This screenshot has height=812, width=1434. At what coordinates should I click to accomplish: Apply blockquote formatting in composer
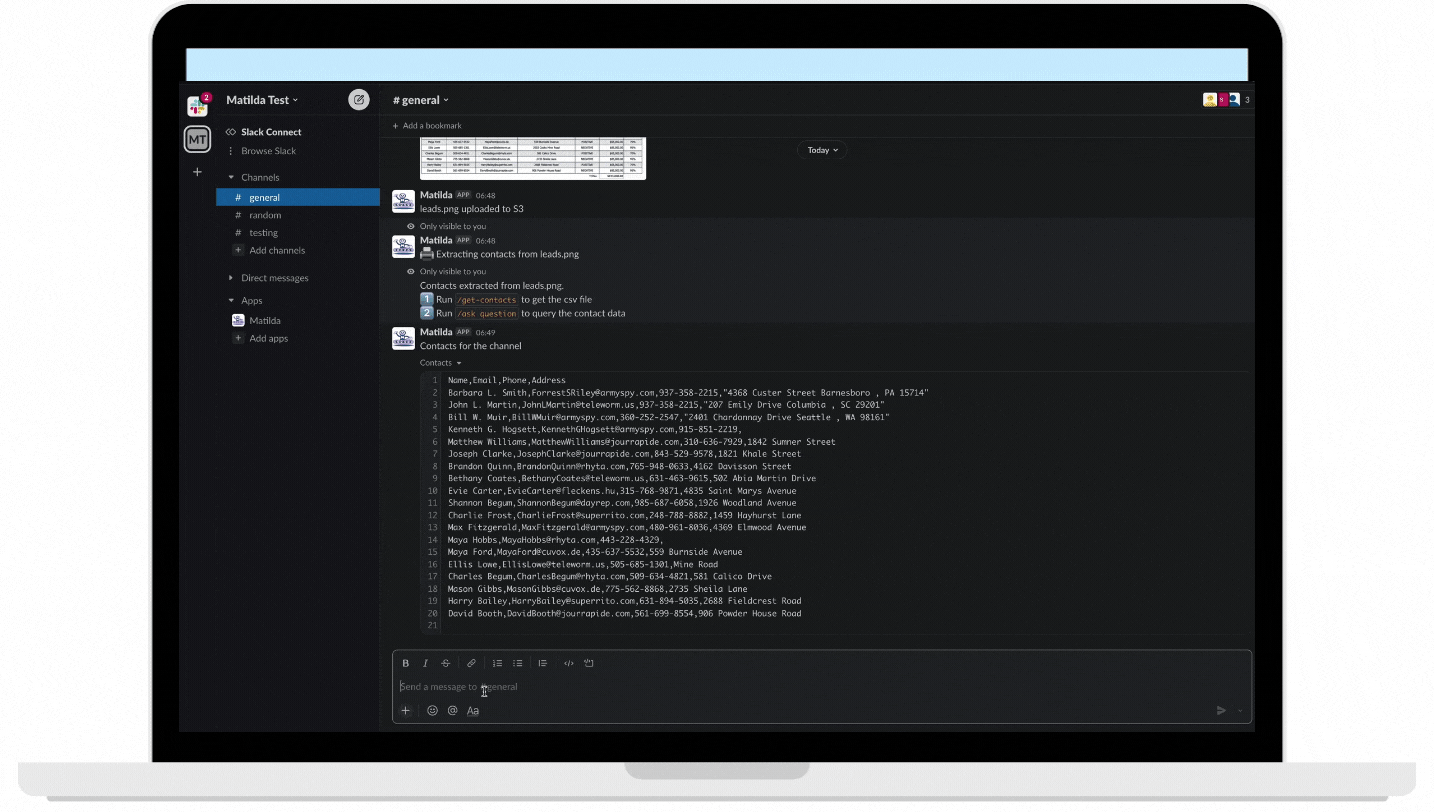(542, 663)
